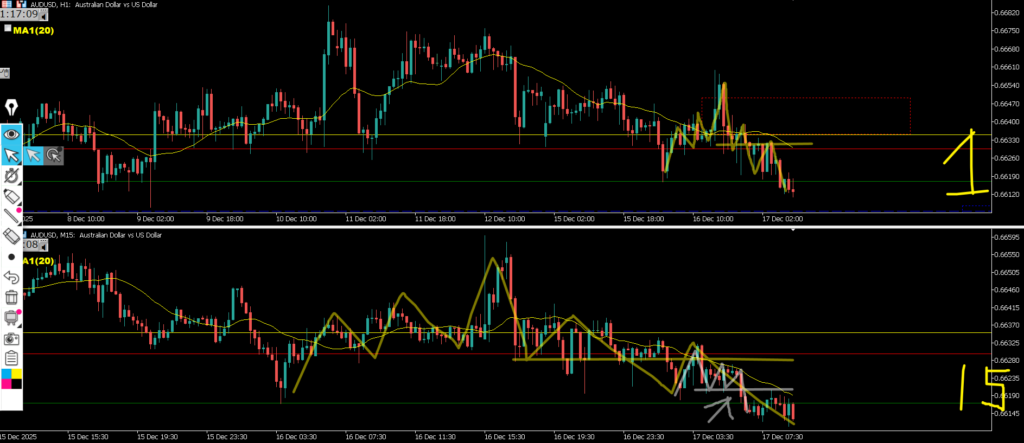
Task: Select the straight line drawing tool
Action: pyautogui.click(x=12, y=215)
